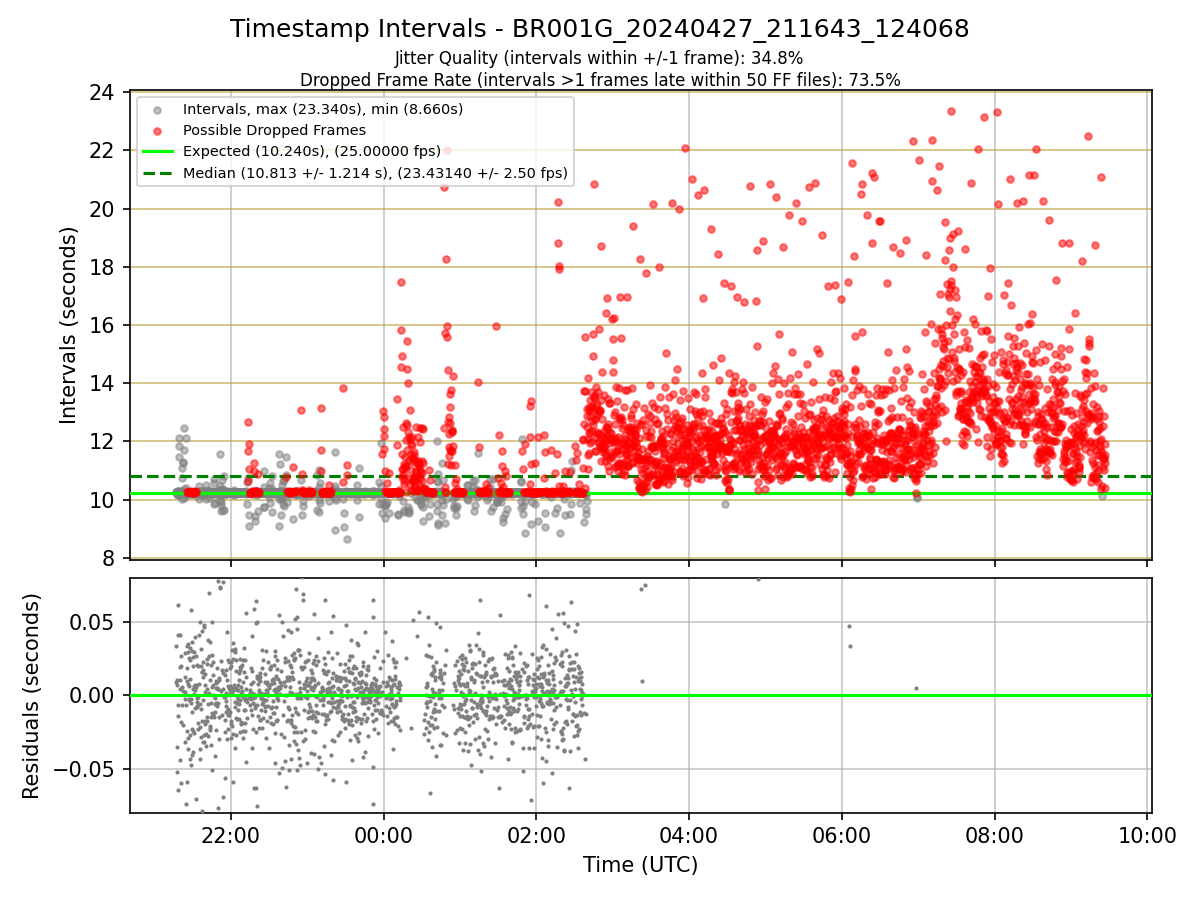The image size is (1200, 900).
Task: Click legend entry 'Median (10.813 +/- 1.214 s)'
Action: (x=375, y=173)
